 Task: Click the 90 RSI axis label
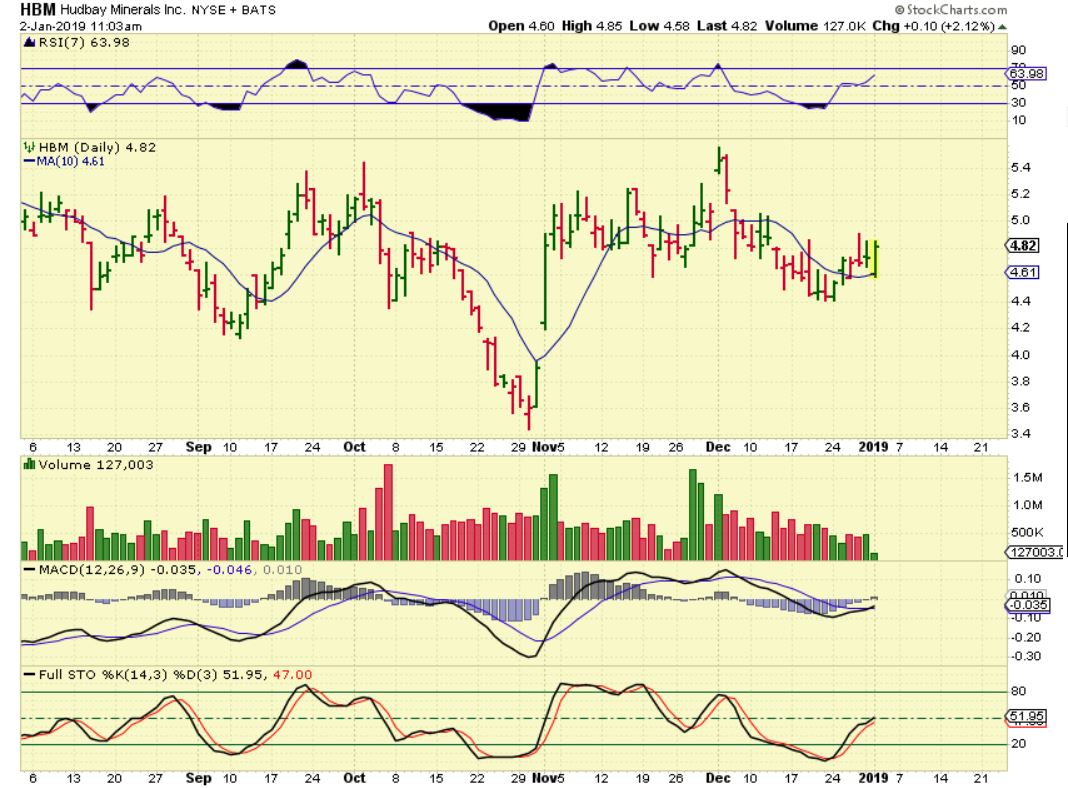1019,50
